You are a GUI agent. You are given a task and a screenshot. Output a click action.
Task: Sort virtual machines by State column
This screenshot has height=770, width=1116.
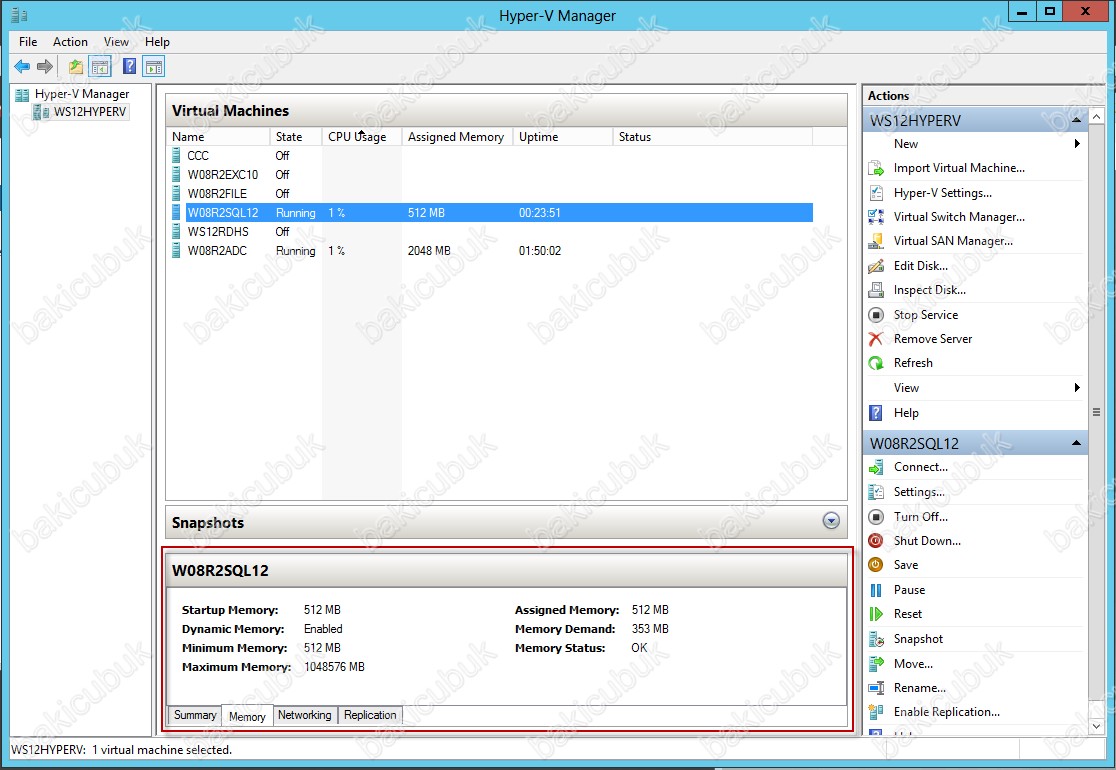pyautogui.click(x=296, y=137)
